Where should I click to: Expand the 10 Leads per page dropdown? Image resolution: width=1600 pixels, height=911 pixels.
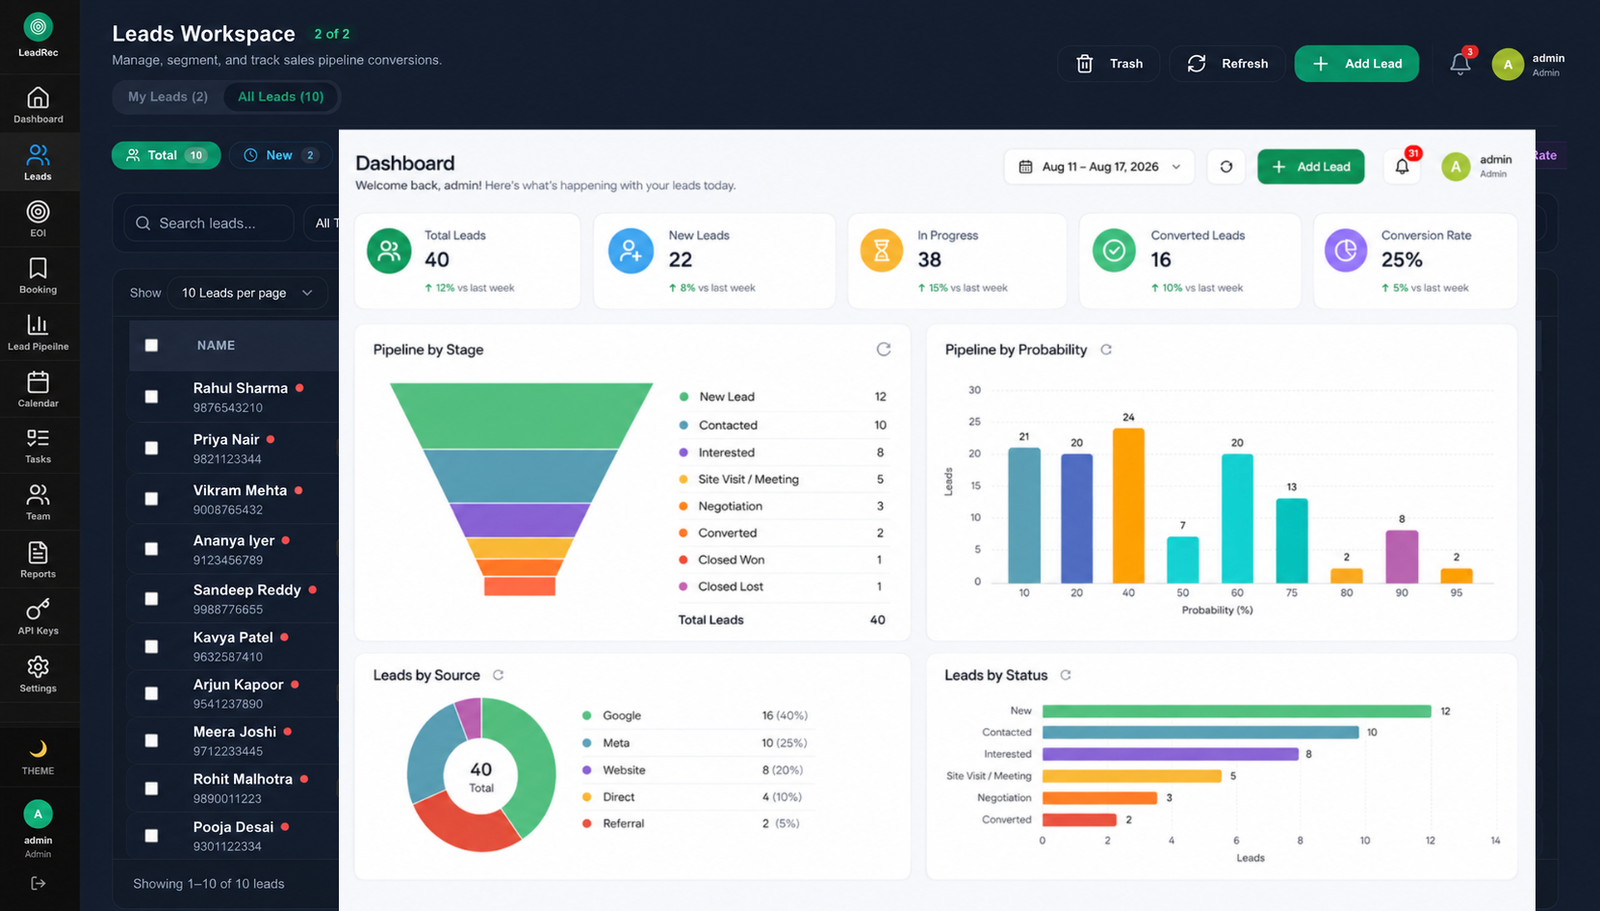(247, 293)
